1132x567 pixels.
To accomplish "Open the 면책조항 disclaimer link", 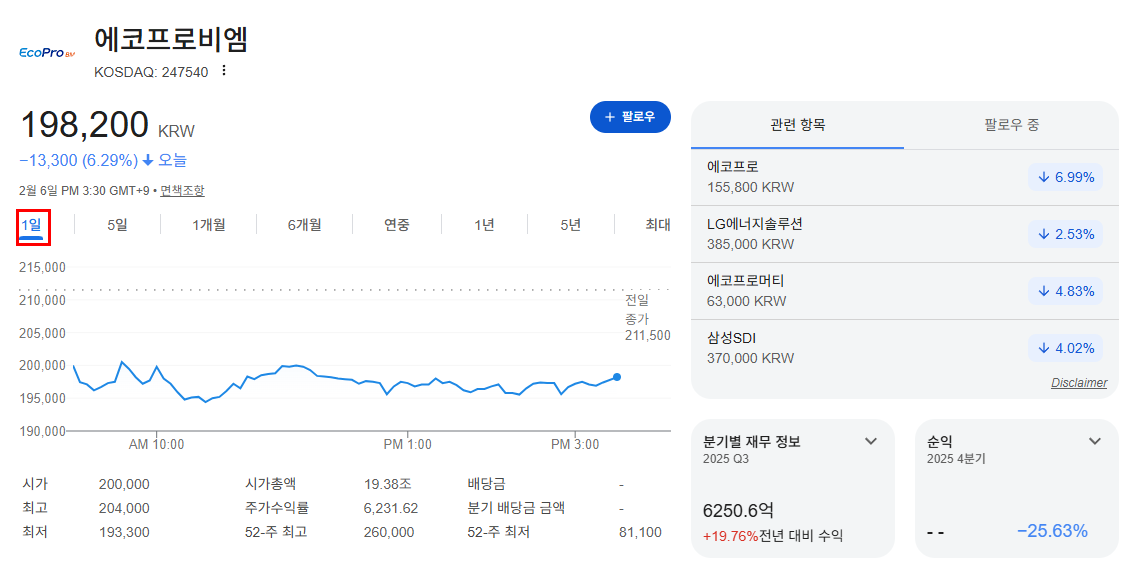I will (182, 191).
